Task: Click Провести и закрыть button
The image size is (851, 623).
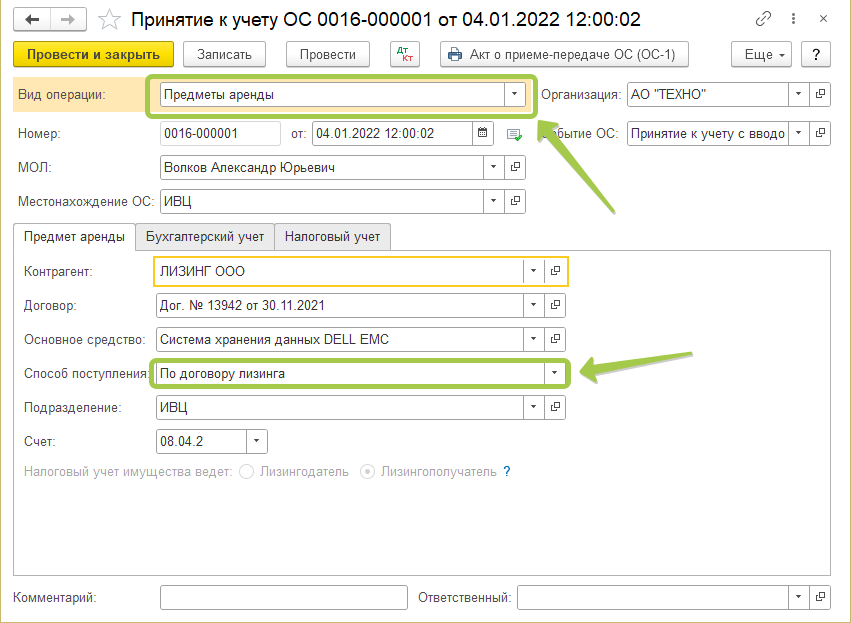Action: (94, 55)
